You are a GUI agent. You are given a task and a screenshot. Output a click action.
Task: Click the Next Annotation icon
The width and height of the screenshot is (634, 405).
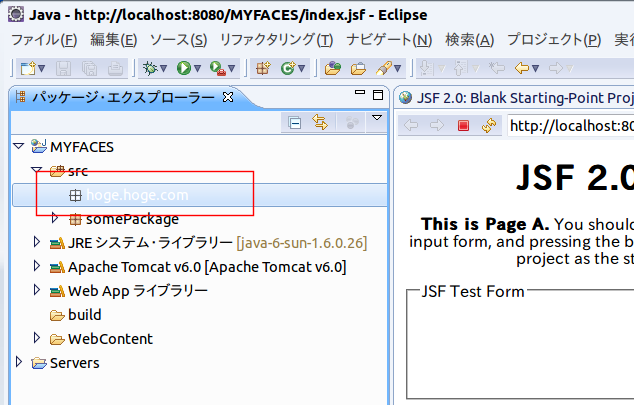pyautogui.click(x=425, y=68)
